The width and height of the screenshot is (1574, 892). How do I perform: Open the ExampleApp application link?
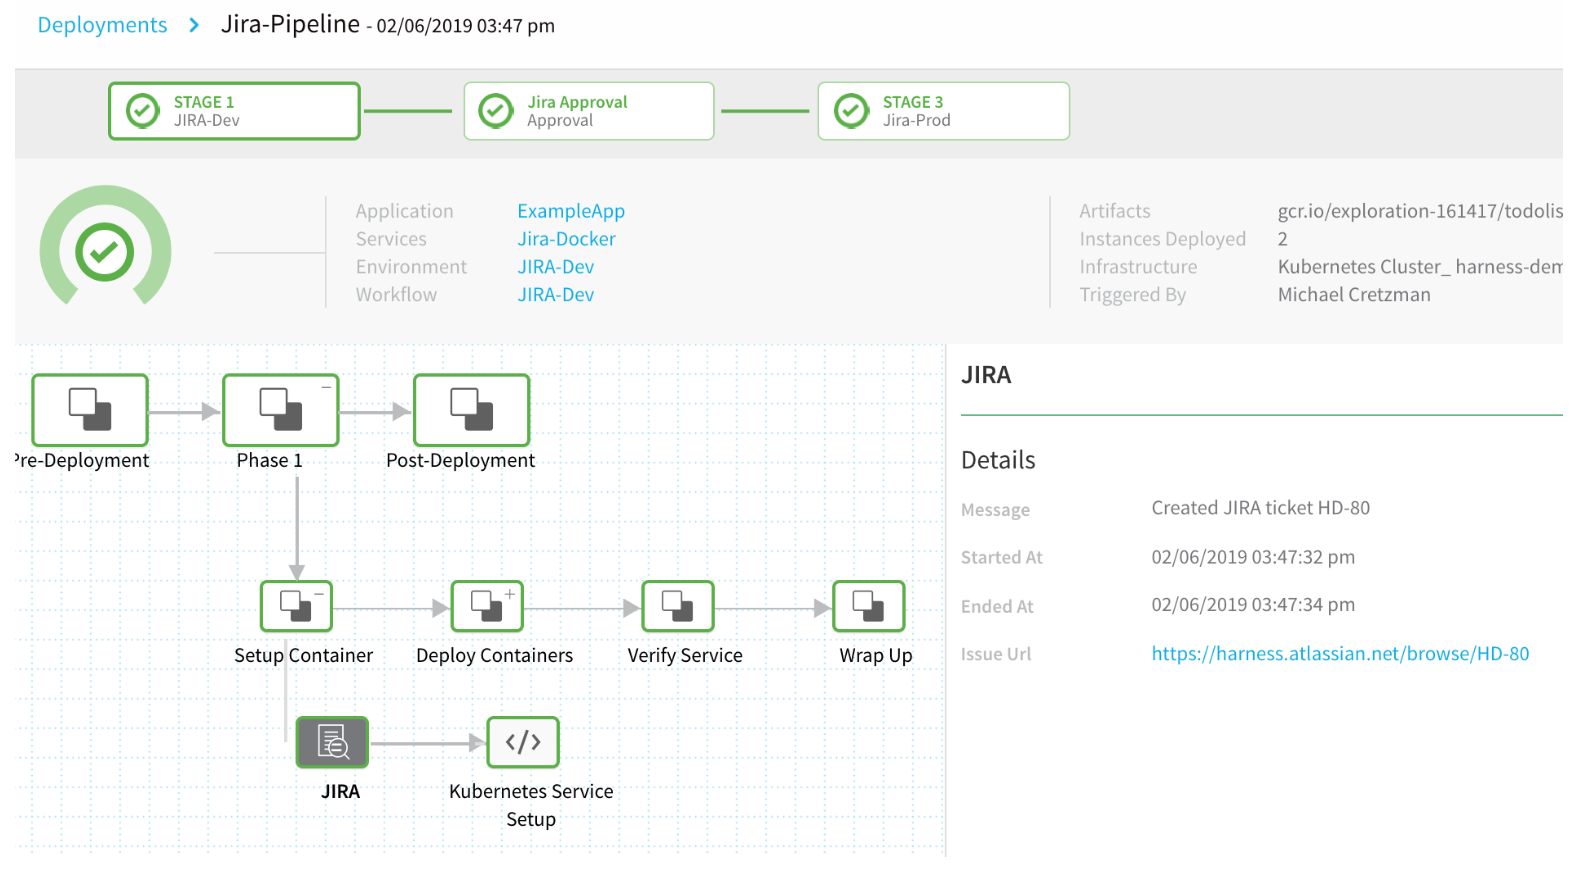point(571,211)
